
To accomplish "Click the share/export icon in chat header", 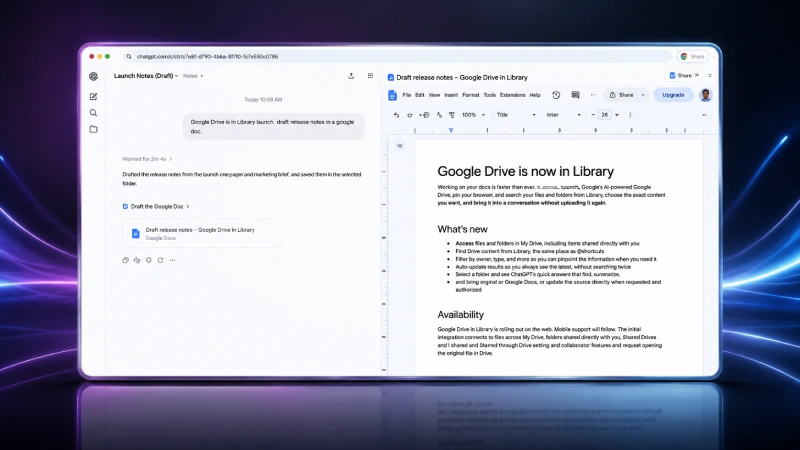I will [351, 76].
